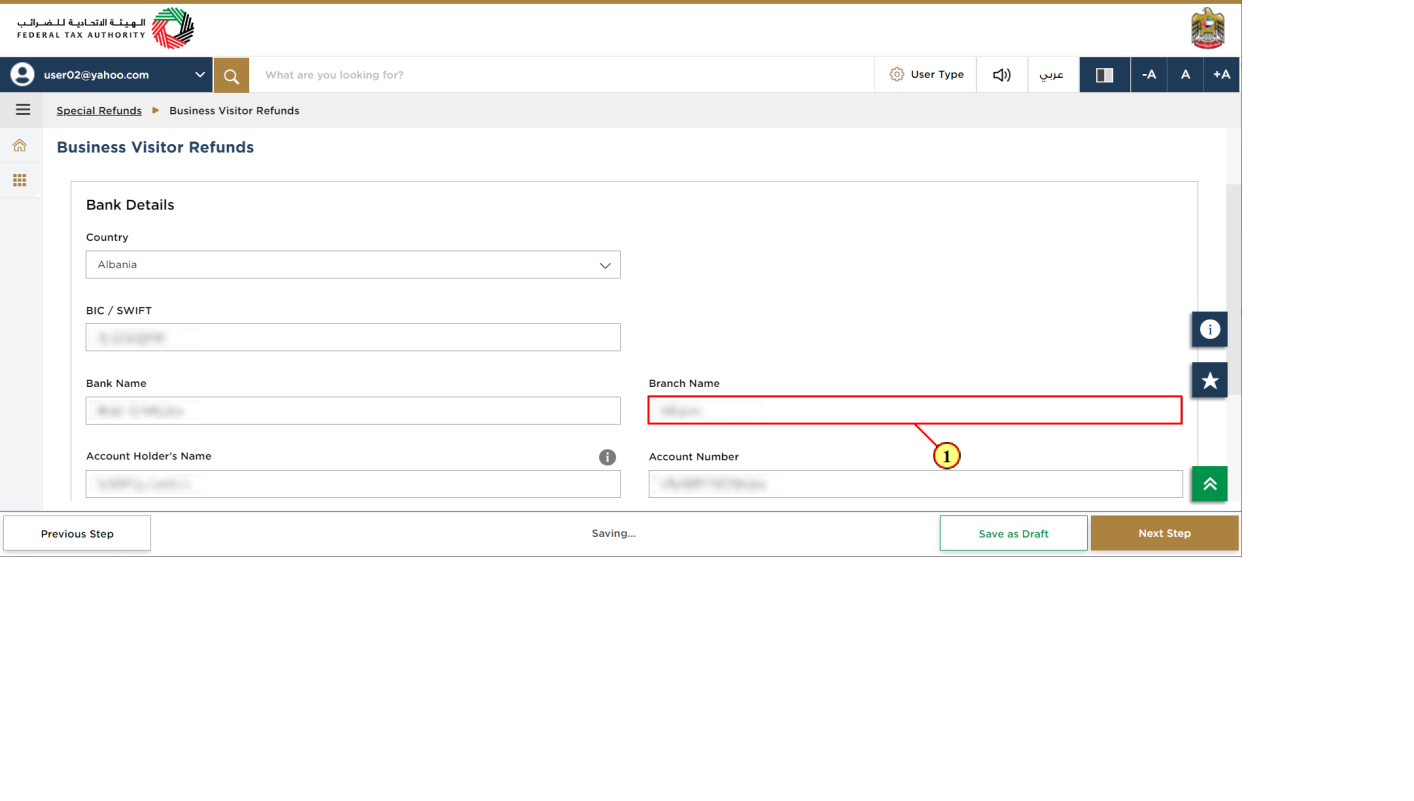Click the page vertical scrollbar
This screenshot has width=1414, height=801.
(1234, 290)
